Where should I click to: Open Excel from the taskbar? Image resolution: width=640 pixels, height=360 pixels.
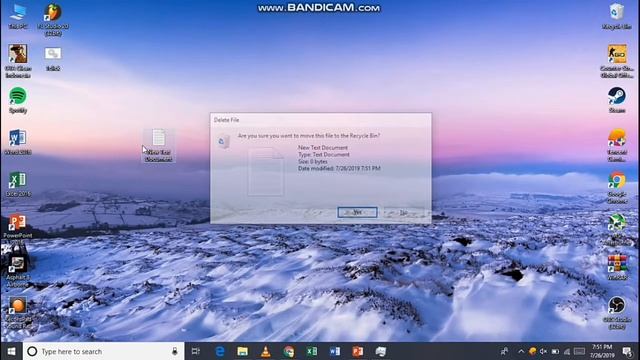tap(312, 351)
